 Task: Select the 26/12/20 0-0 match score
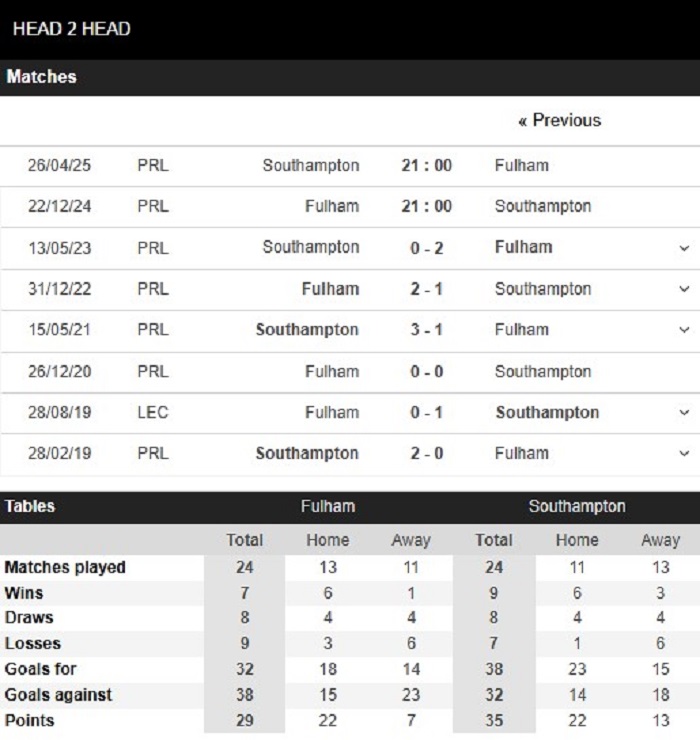tap(427, 371)
